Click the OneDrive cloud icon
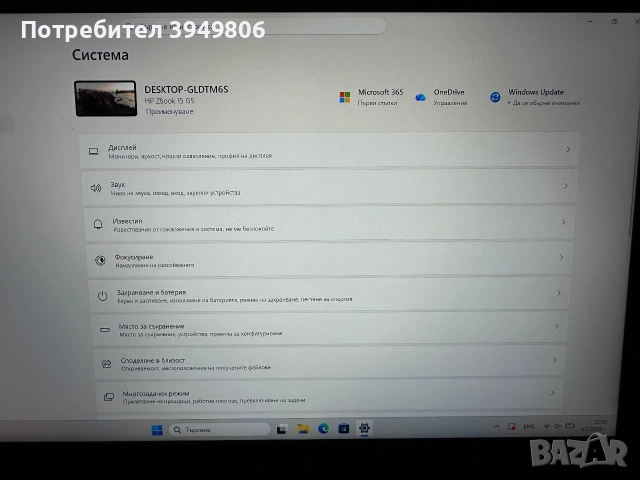 (420, 97)
